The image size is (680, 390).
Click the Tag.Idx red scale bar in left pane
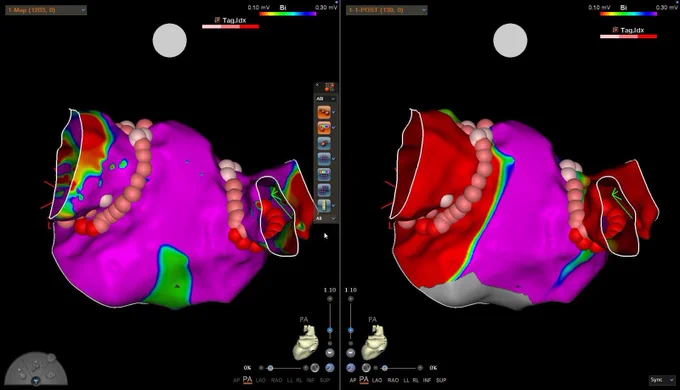tap(230, 27)
